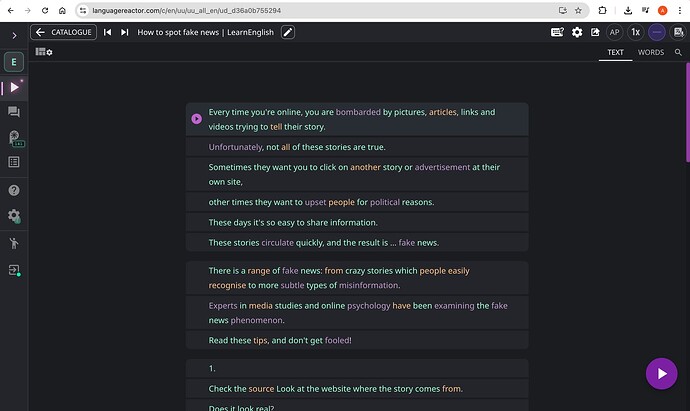Click the CATALOGUE back button
690x411 pixels.
pos(63,32)
